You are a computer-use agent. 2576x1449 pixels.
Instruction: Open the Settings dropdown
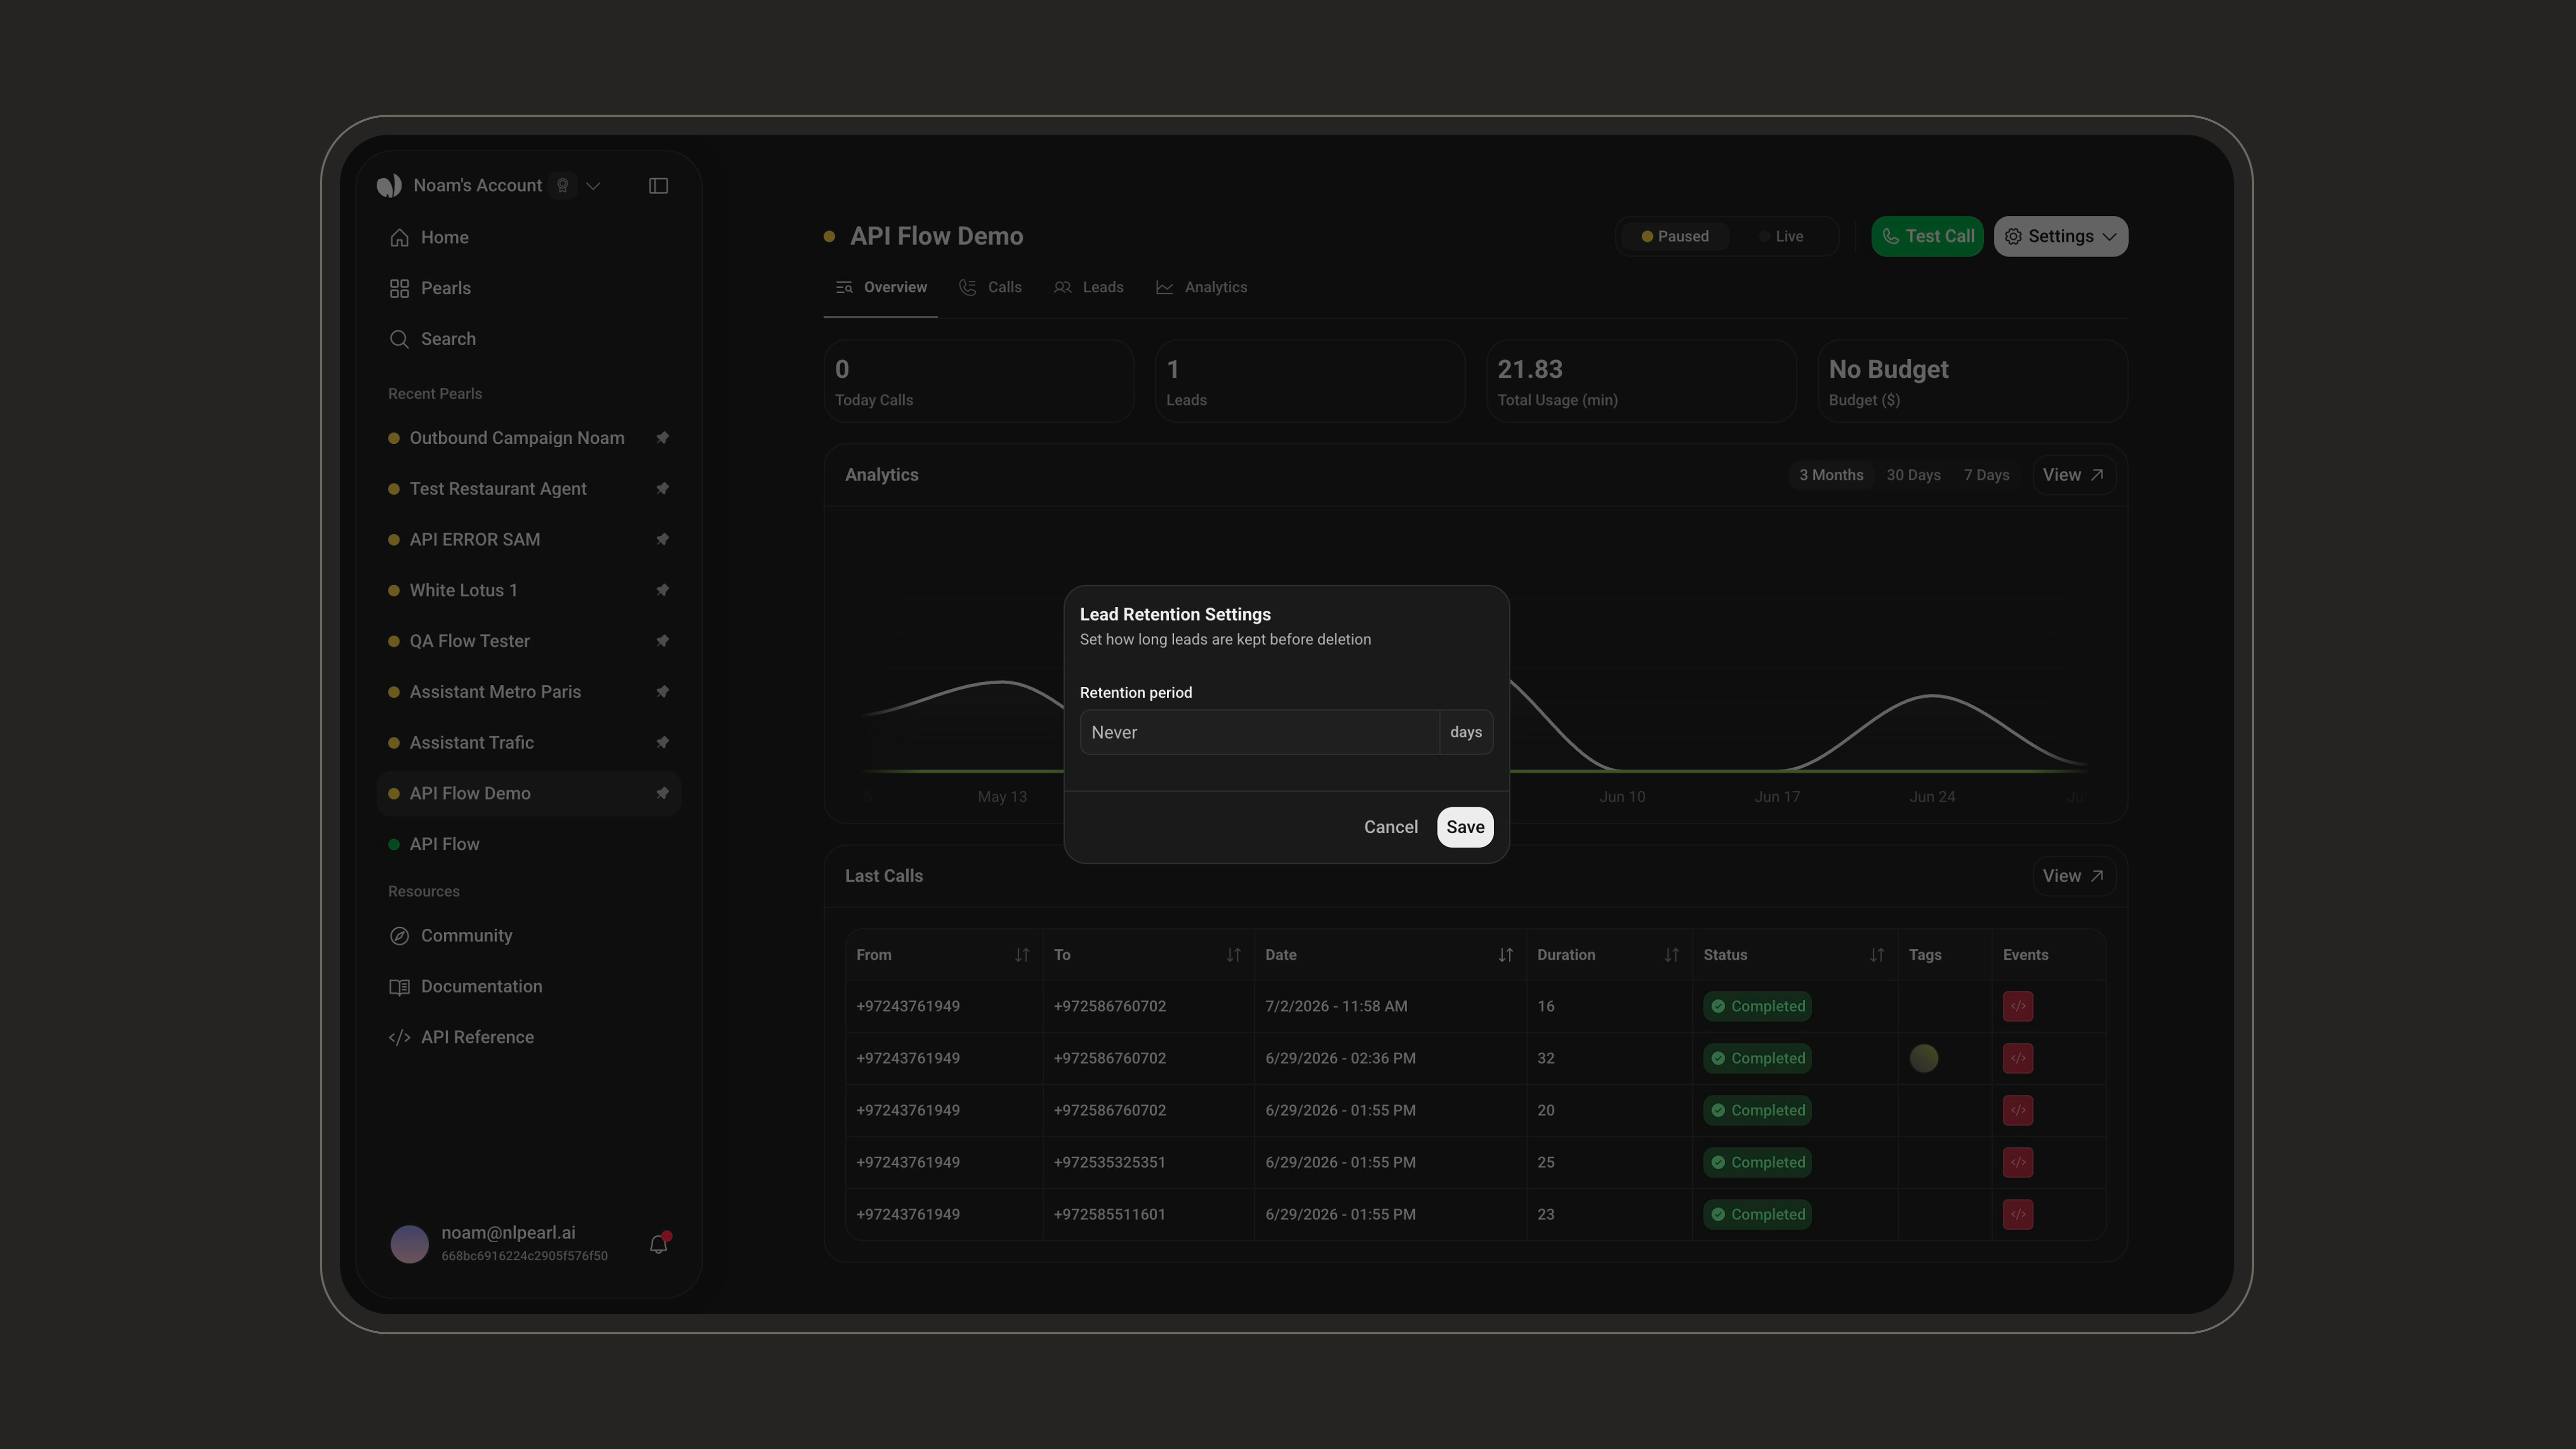pyautogui.click(x=2060, y=237)
